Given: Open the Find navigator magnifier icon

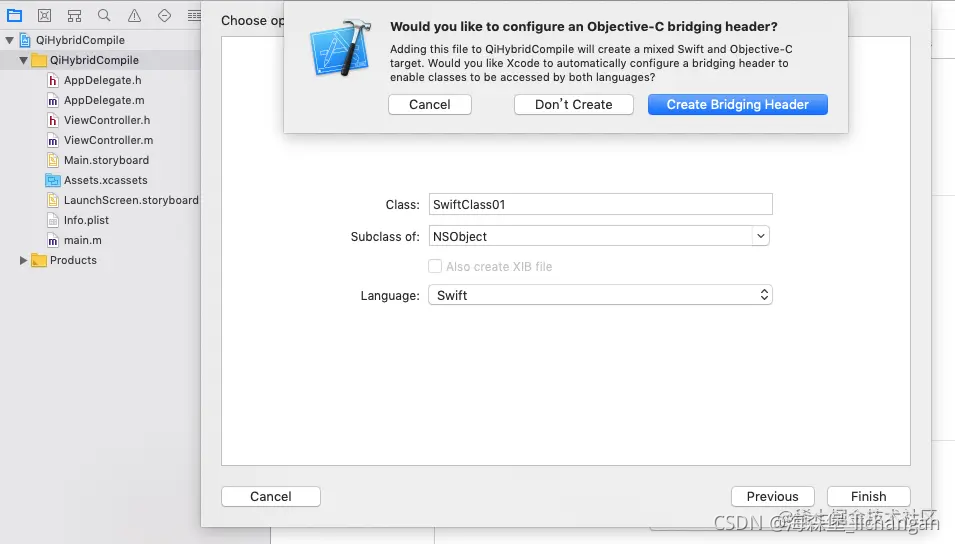Looking at the screenshot, I should [104, 16].
